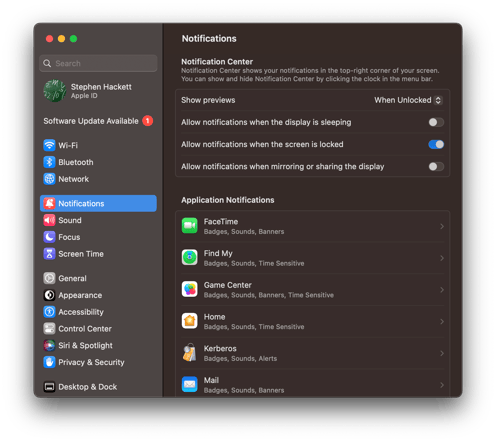Click the FaceTime app icon
Viewport: 496px width, 442px height.
click(x=190, y=226)
